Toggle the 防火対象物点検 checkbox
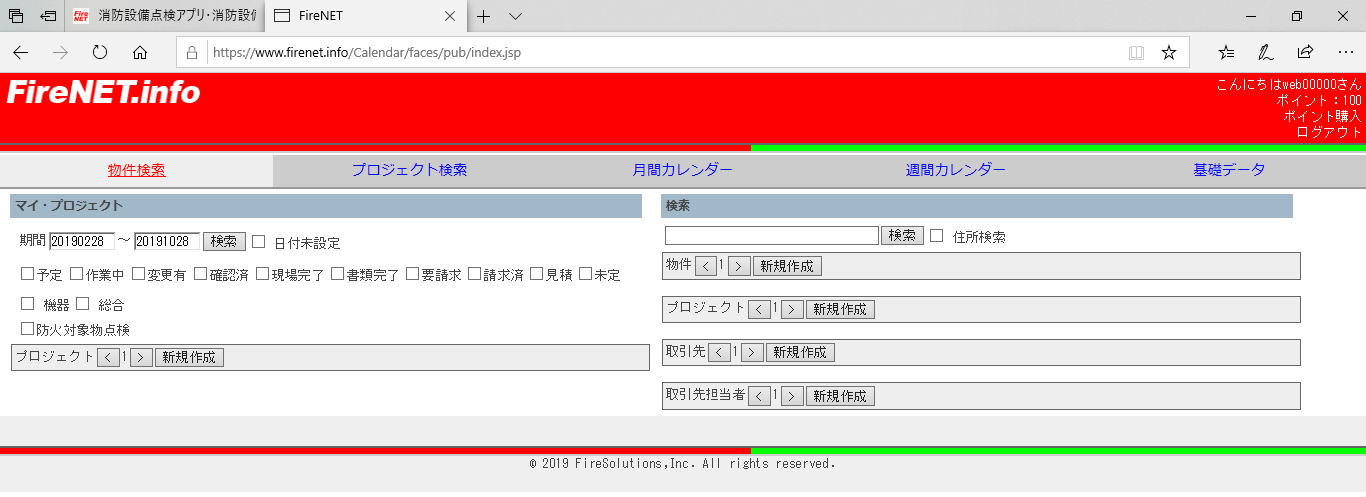 click(28, 329)
